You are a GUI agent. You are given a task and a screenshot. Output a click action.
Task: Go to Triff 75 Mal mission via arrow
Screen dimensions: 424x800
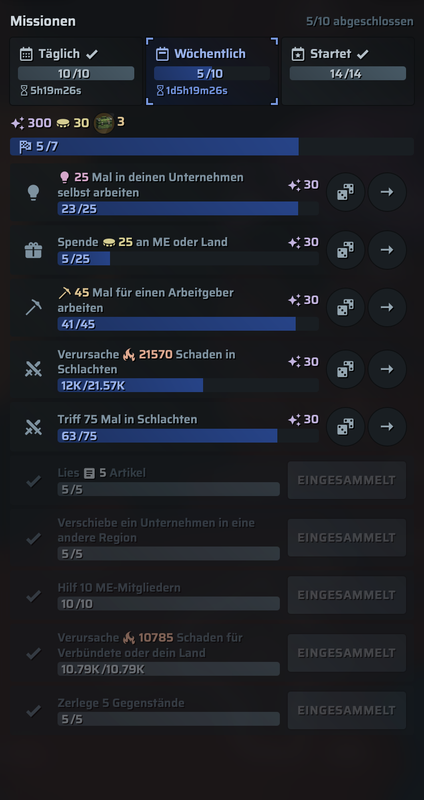tap(387, 427)
